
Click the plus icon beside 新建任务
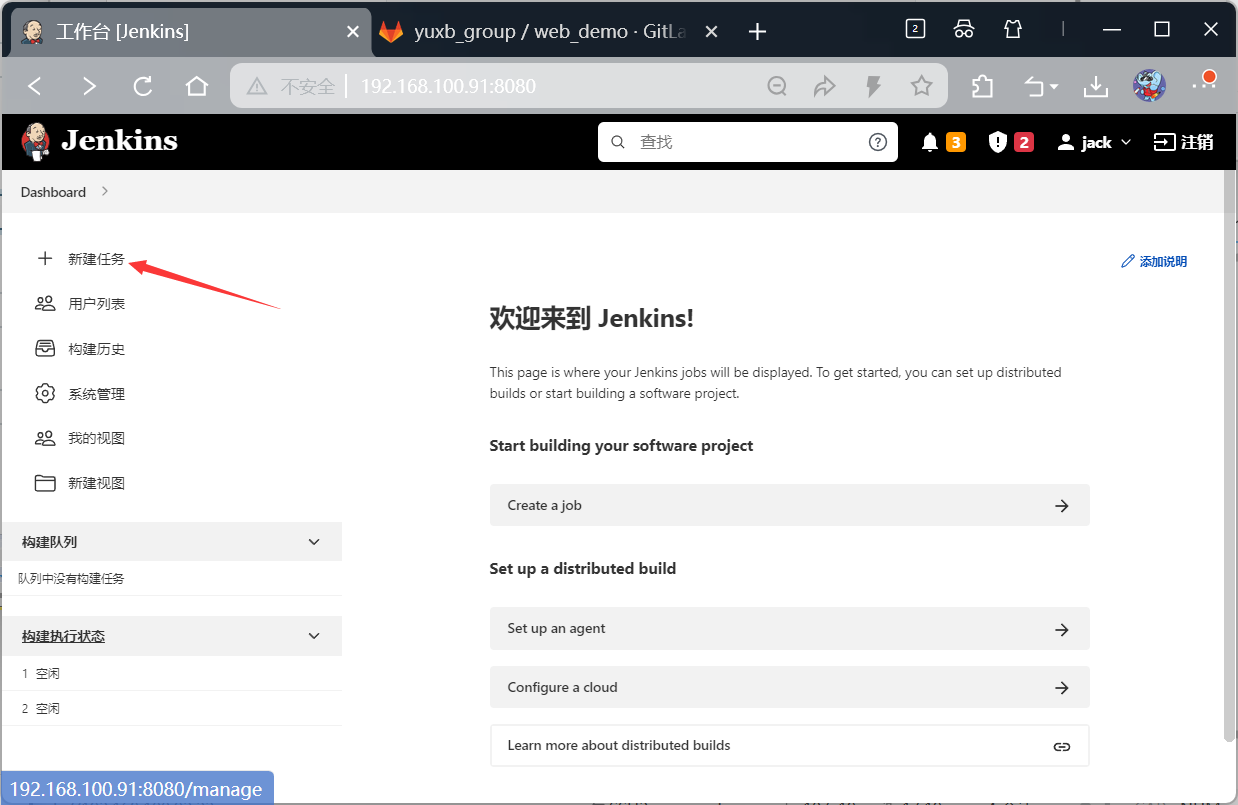44,259
